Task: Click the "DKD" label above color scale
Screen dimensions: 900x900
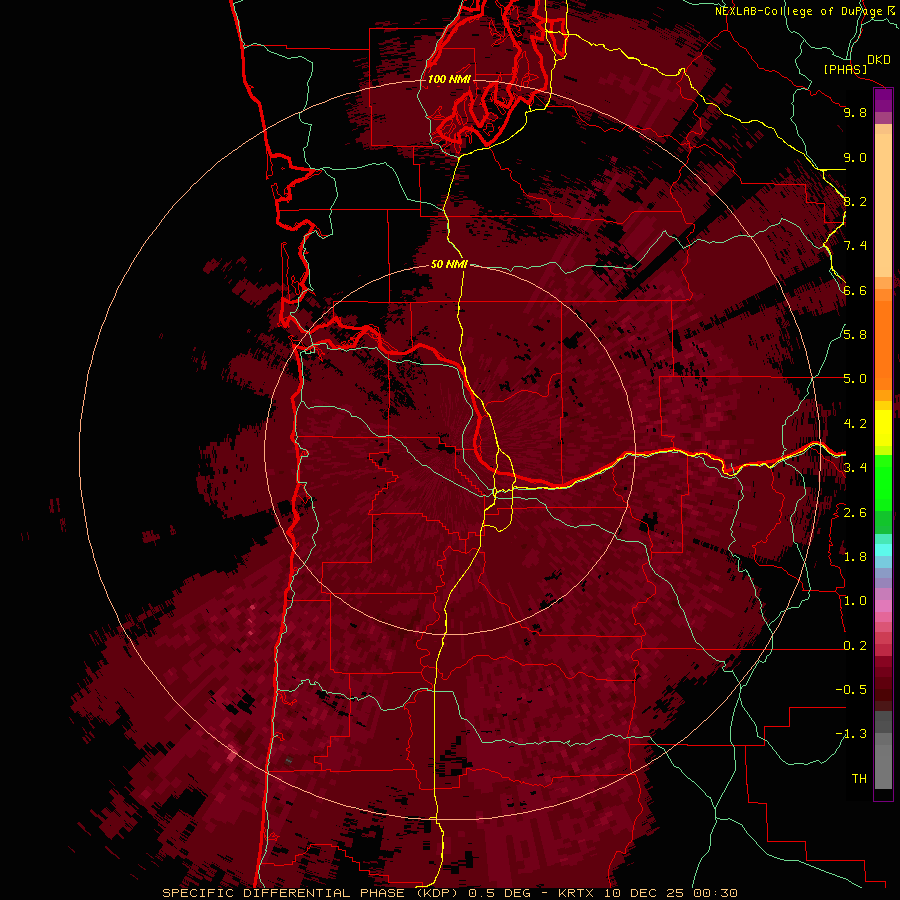Action: pos(879,60)
